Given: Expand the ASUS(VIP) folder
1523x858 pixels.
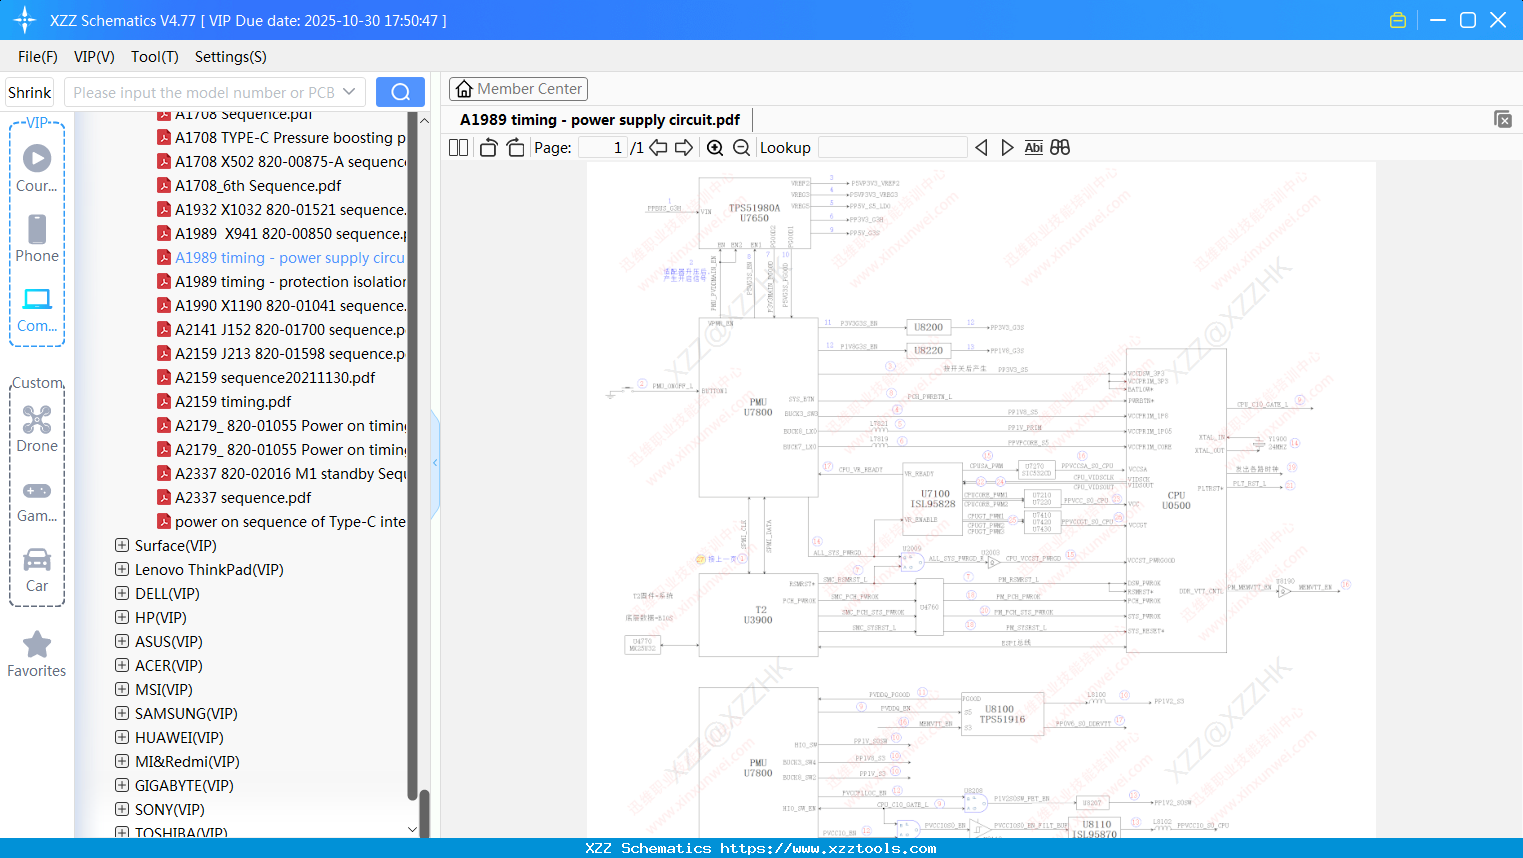Looking at the screenshot, I should tap(122, 641).
